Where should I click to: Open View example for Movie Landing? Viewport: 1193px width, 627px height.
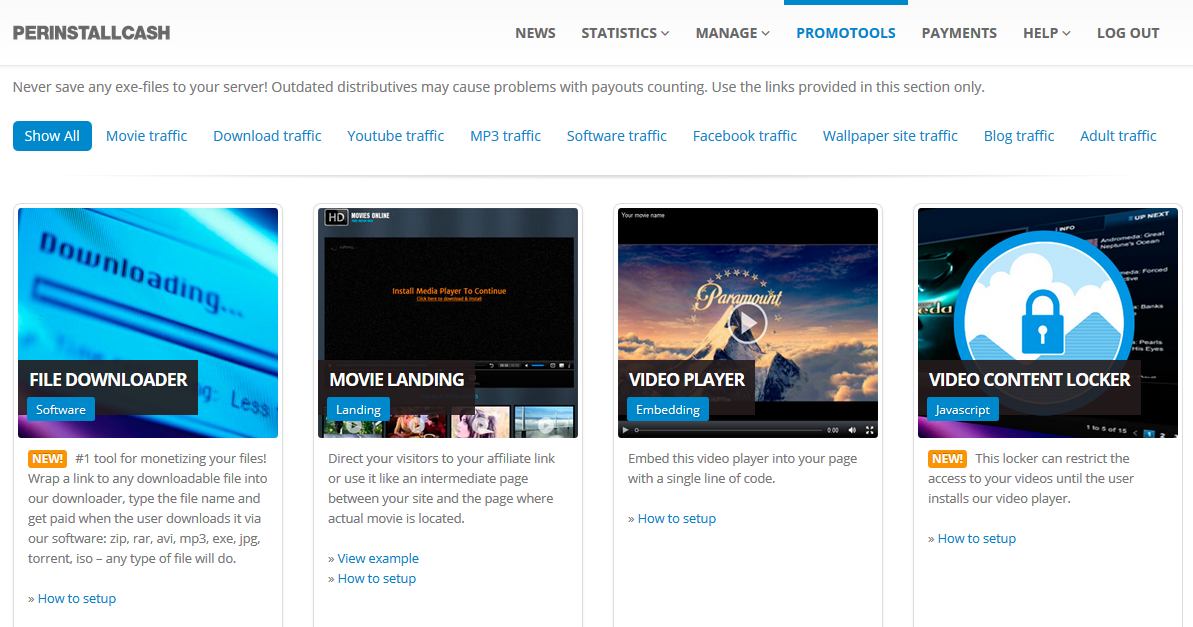(378, 558)
